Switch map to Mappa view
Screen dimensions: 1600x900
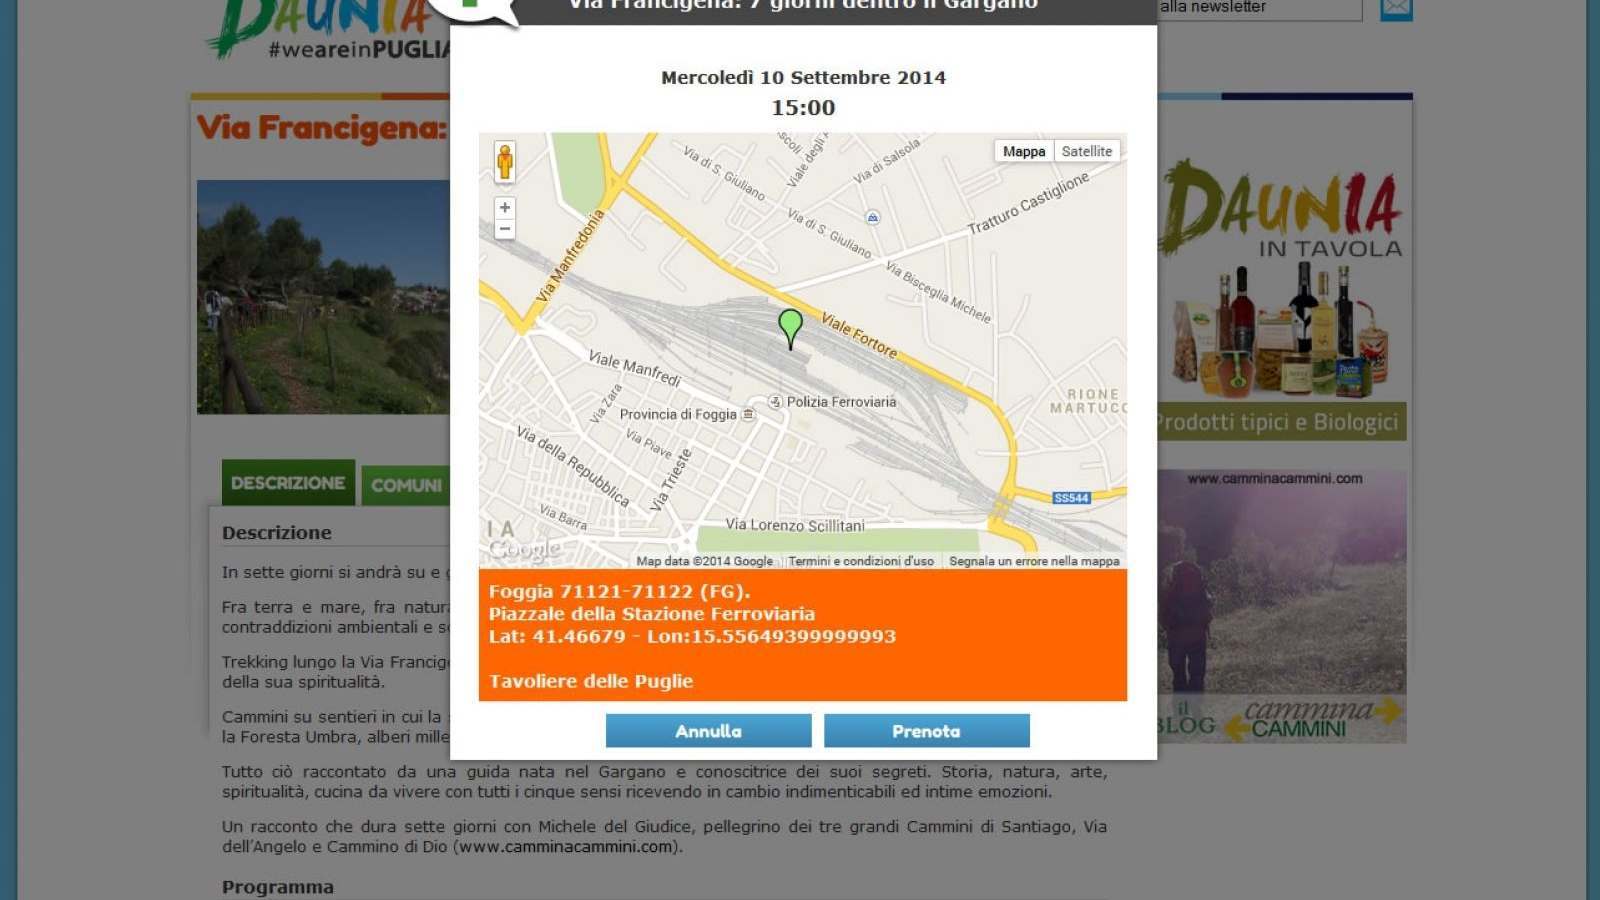pyautogui.click(x=1024, y=151)
